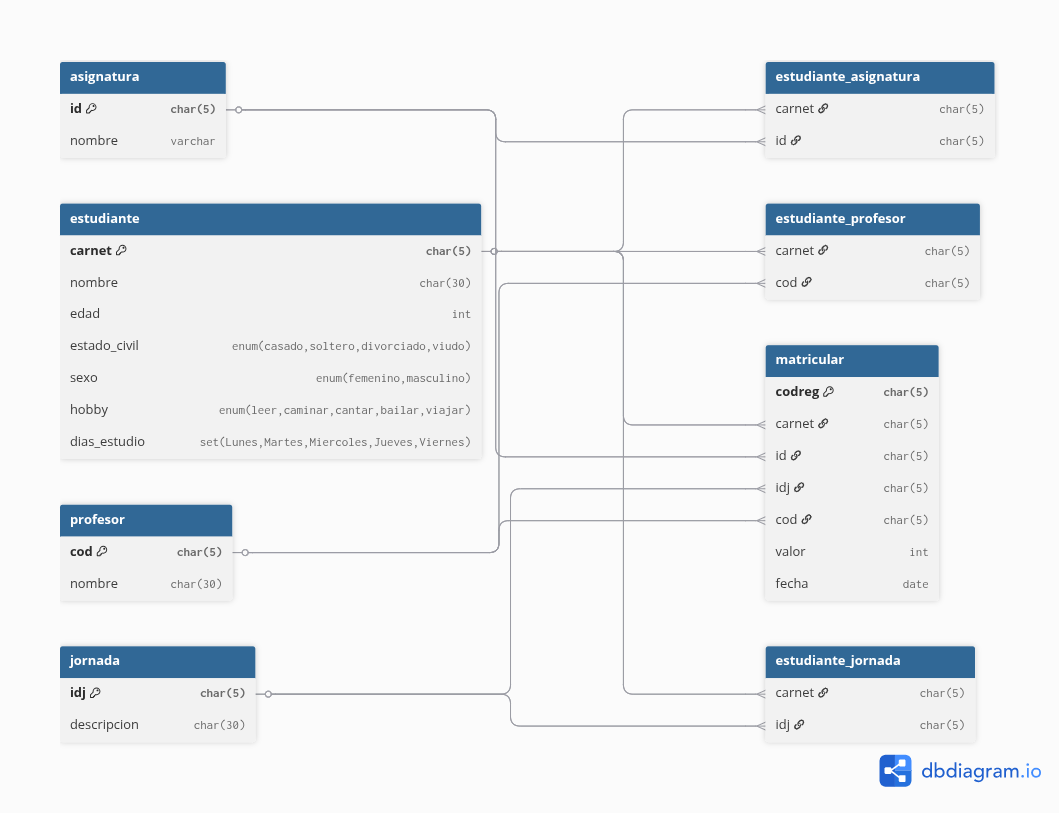Click the link icon beside estudiante_jornada idj
1059x813 pixels.
(x=799, y=725)
